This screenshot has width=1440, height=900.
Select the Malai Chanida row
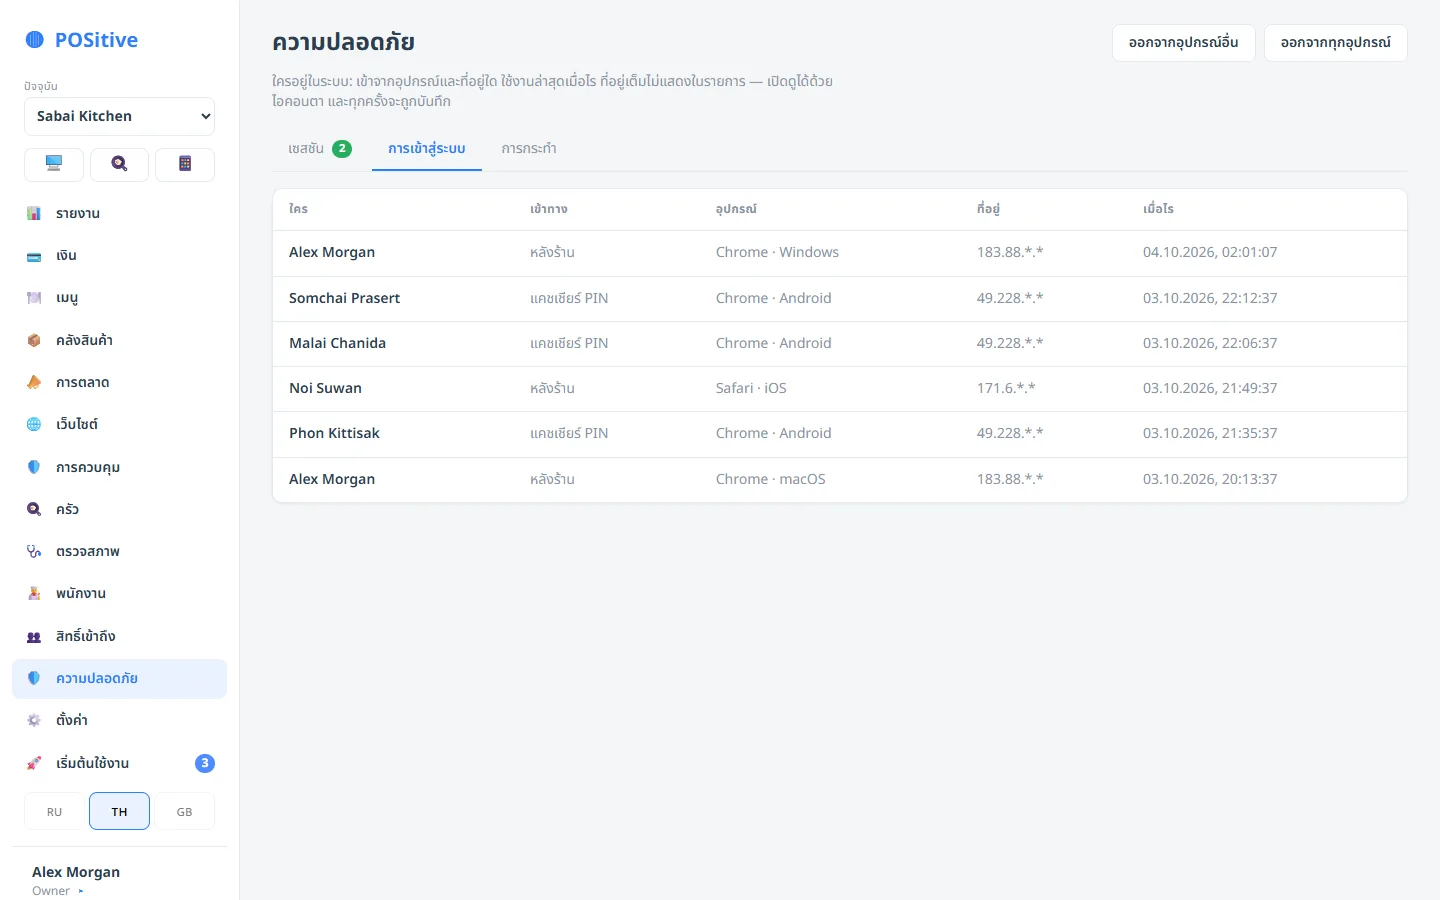[x=840, y=343]
